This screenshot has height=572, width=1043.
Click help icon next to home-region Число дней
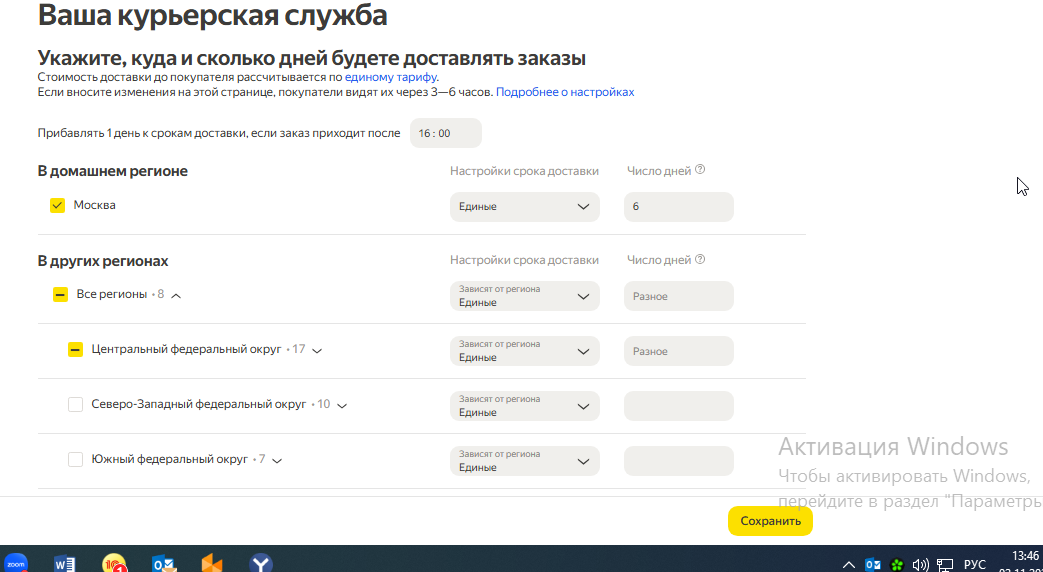(700, 170)
